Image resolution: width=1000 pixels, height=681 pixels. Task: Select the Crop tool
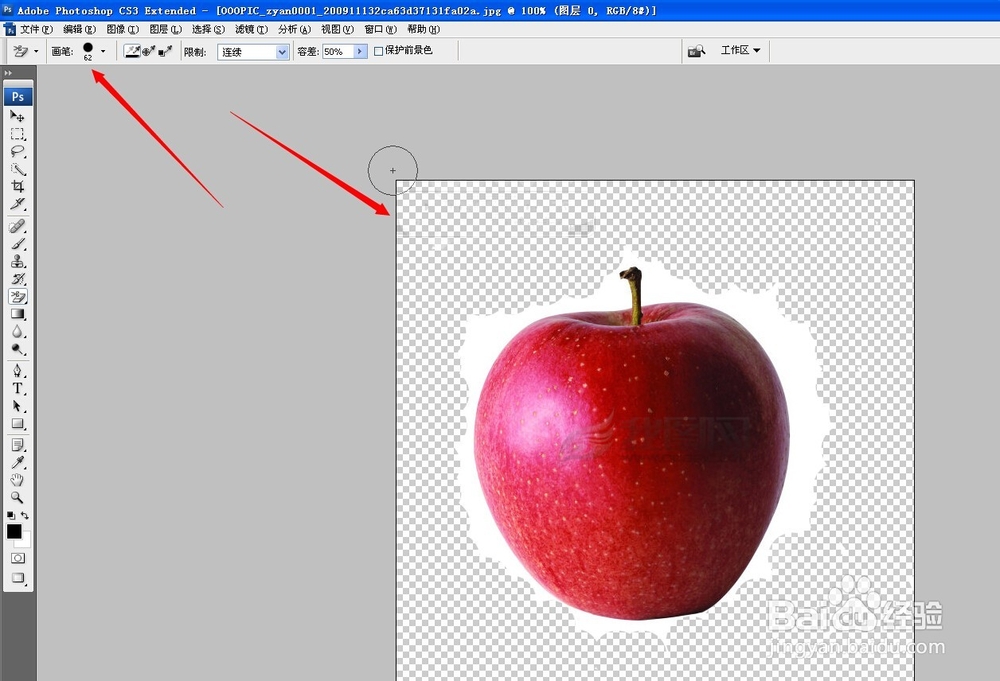click(x=17, y=186)
